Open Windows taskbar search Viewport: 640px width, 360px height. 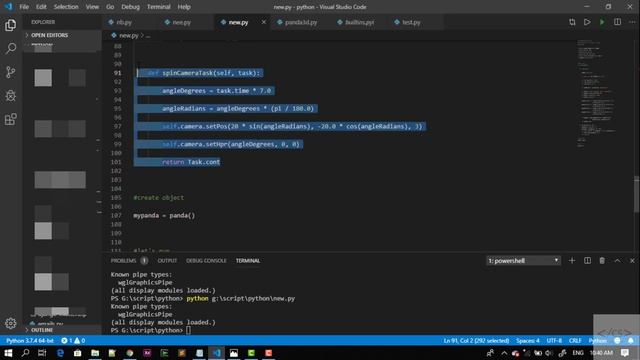(x=25, y=353)
